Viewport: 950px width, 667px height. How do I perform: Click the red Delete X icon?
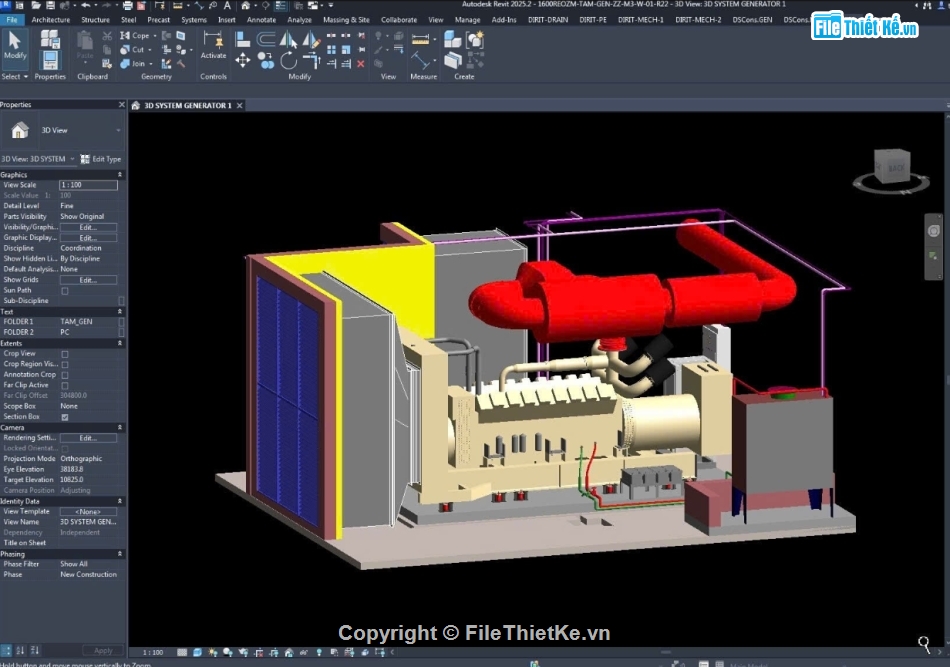pyautogui.click(x=361, y=63)
